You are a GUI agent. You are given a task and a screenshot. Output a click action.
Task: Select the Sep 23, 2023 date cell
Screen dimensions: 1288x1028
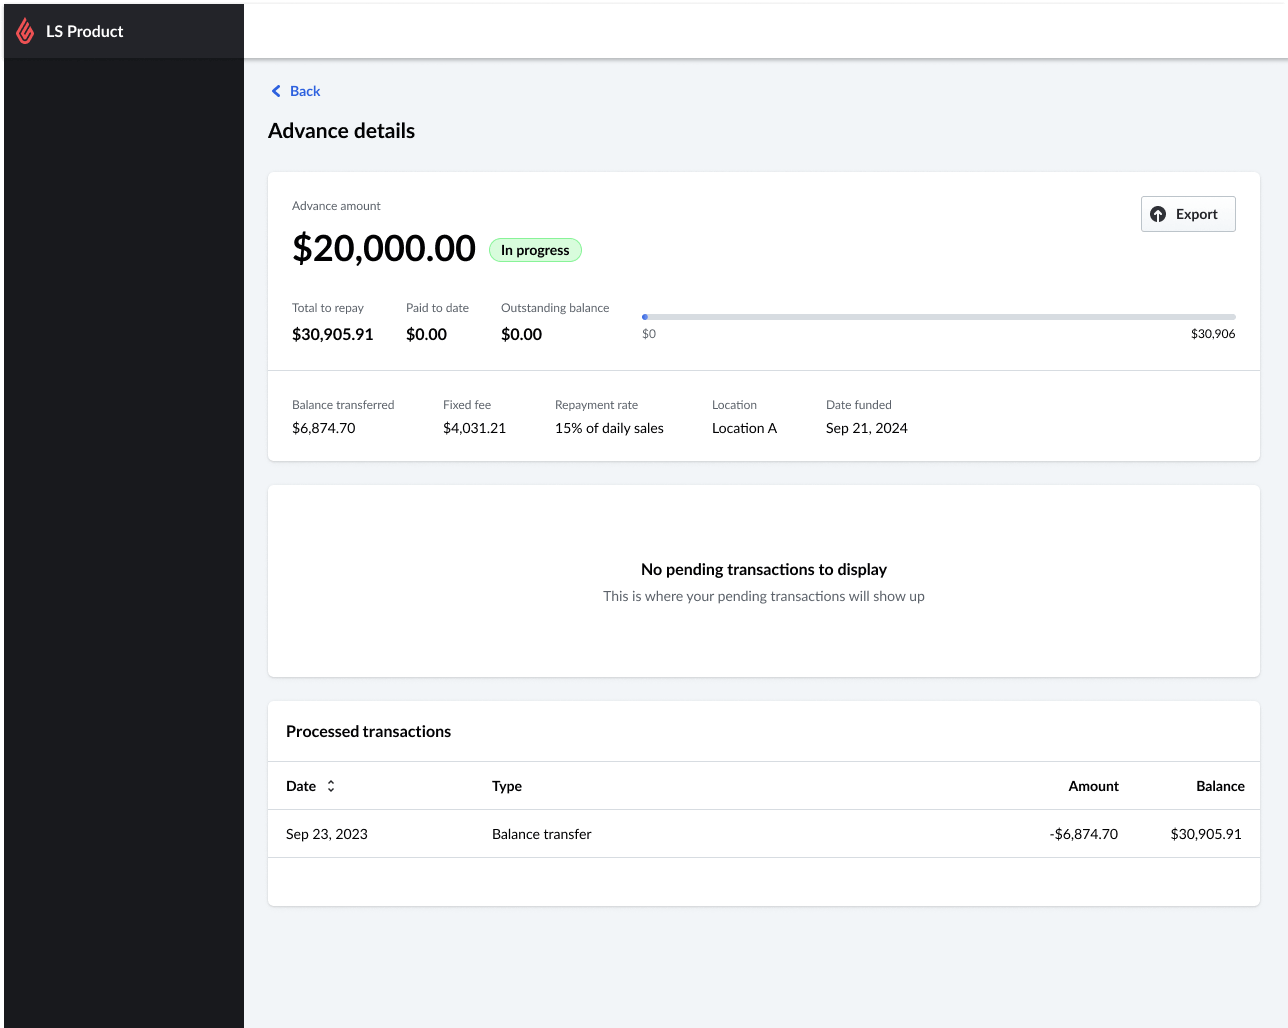327,834
